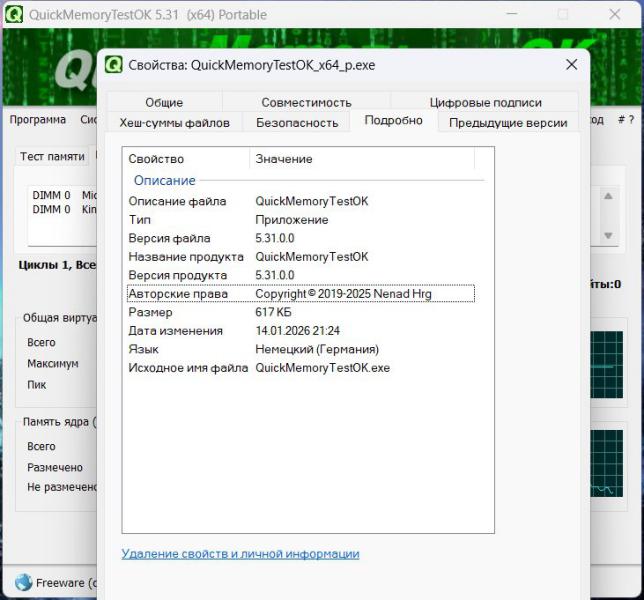Screen dimensions: 644x600
Task: Open the Безопасность tab
Action: coord(297,122)
